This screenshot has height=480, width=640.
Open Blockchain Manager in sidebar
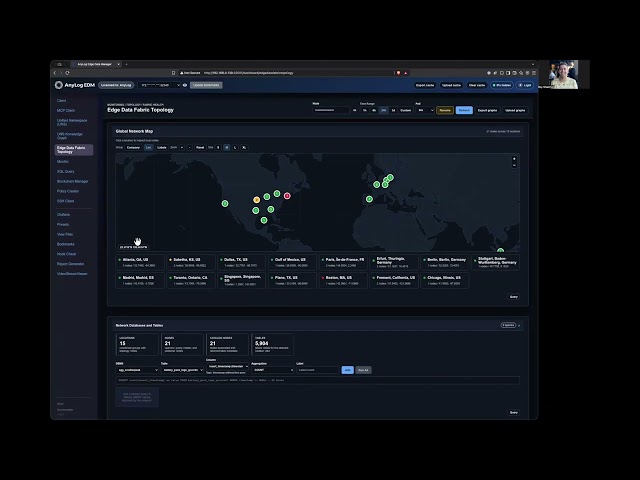click(x=72, y=181)
